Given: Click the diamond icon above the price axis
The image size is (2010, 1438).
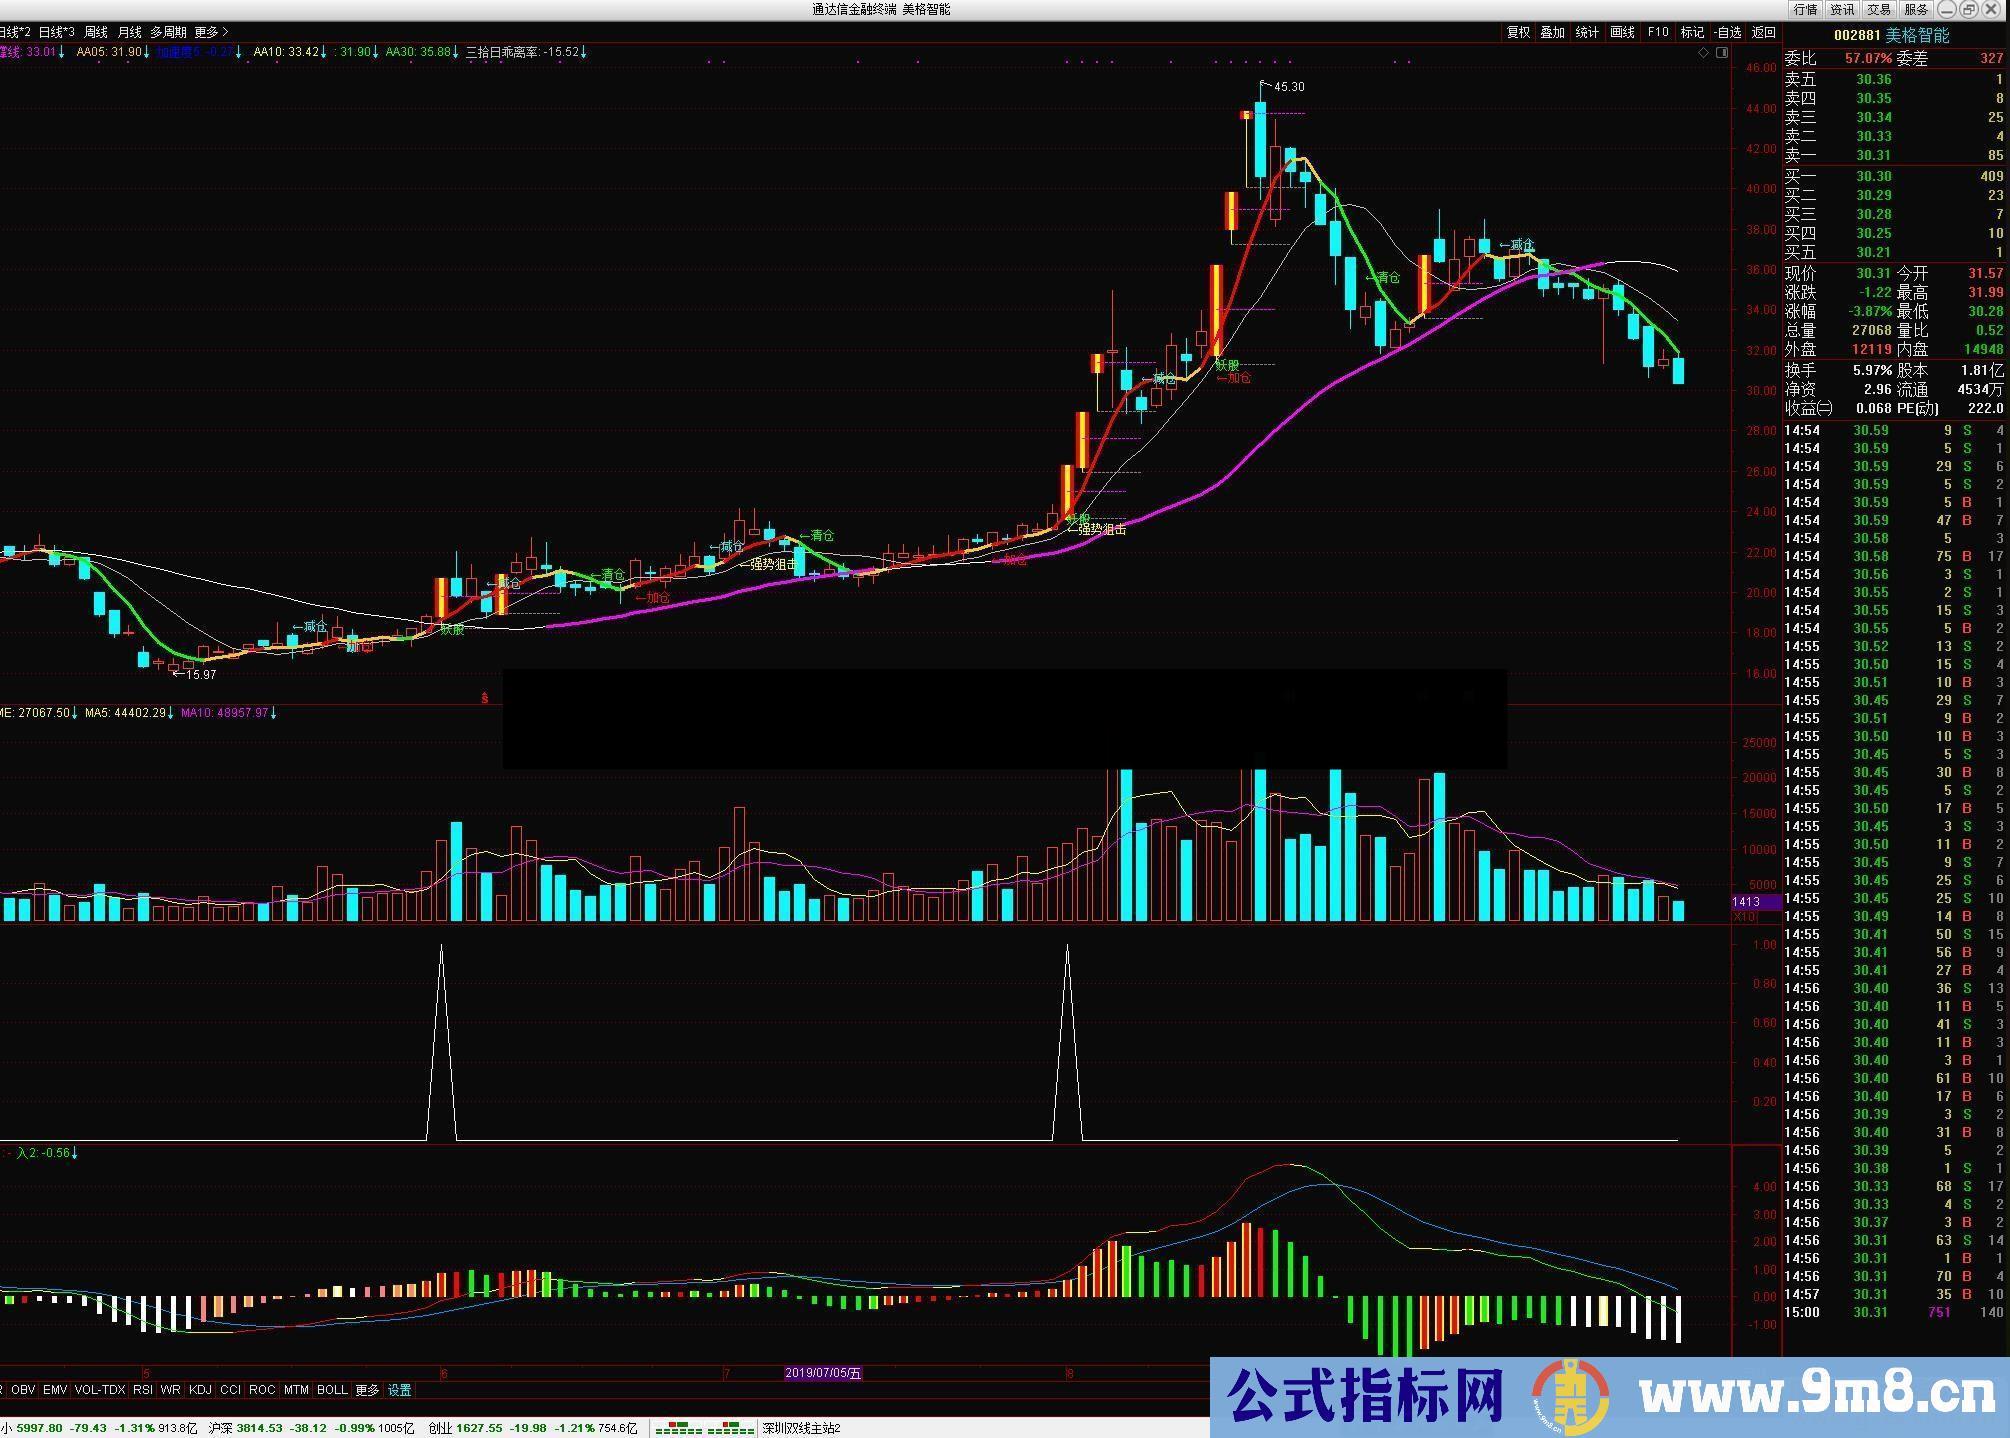Looking at the screenshot, I should 1703,53.
